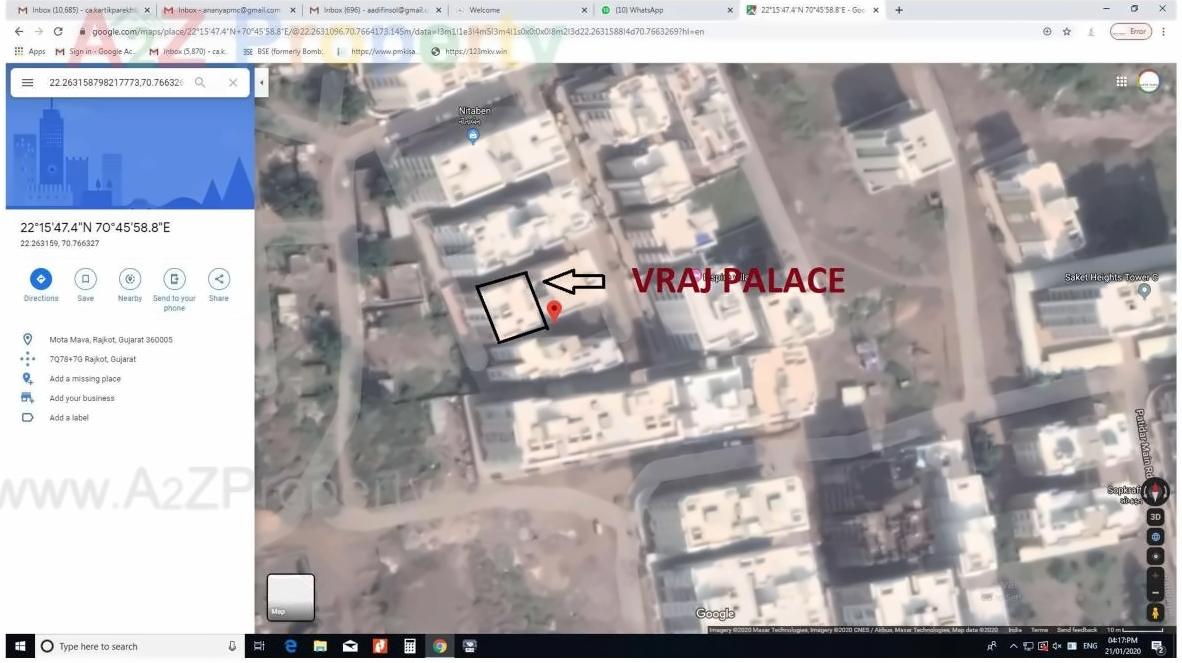This screenshot has height=663, width=1182.
Task: Open the Map inset thumbnail at bottom left
Action: (x=290, y=596)
